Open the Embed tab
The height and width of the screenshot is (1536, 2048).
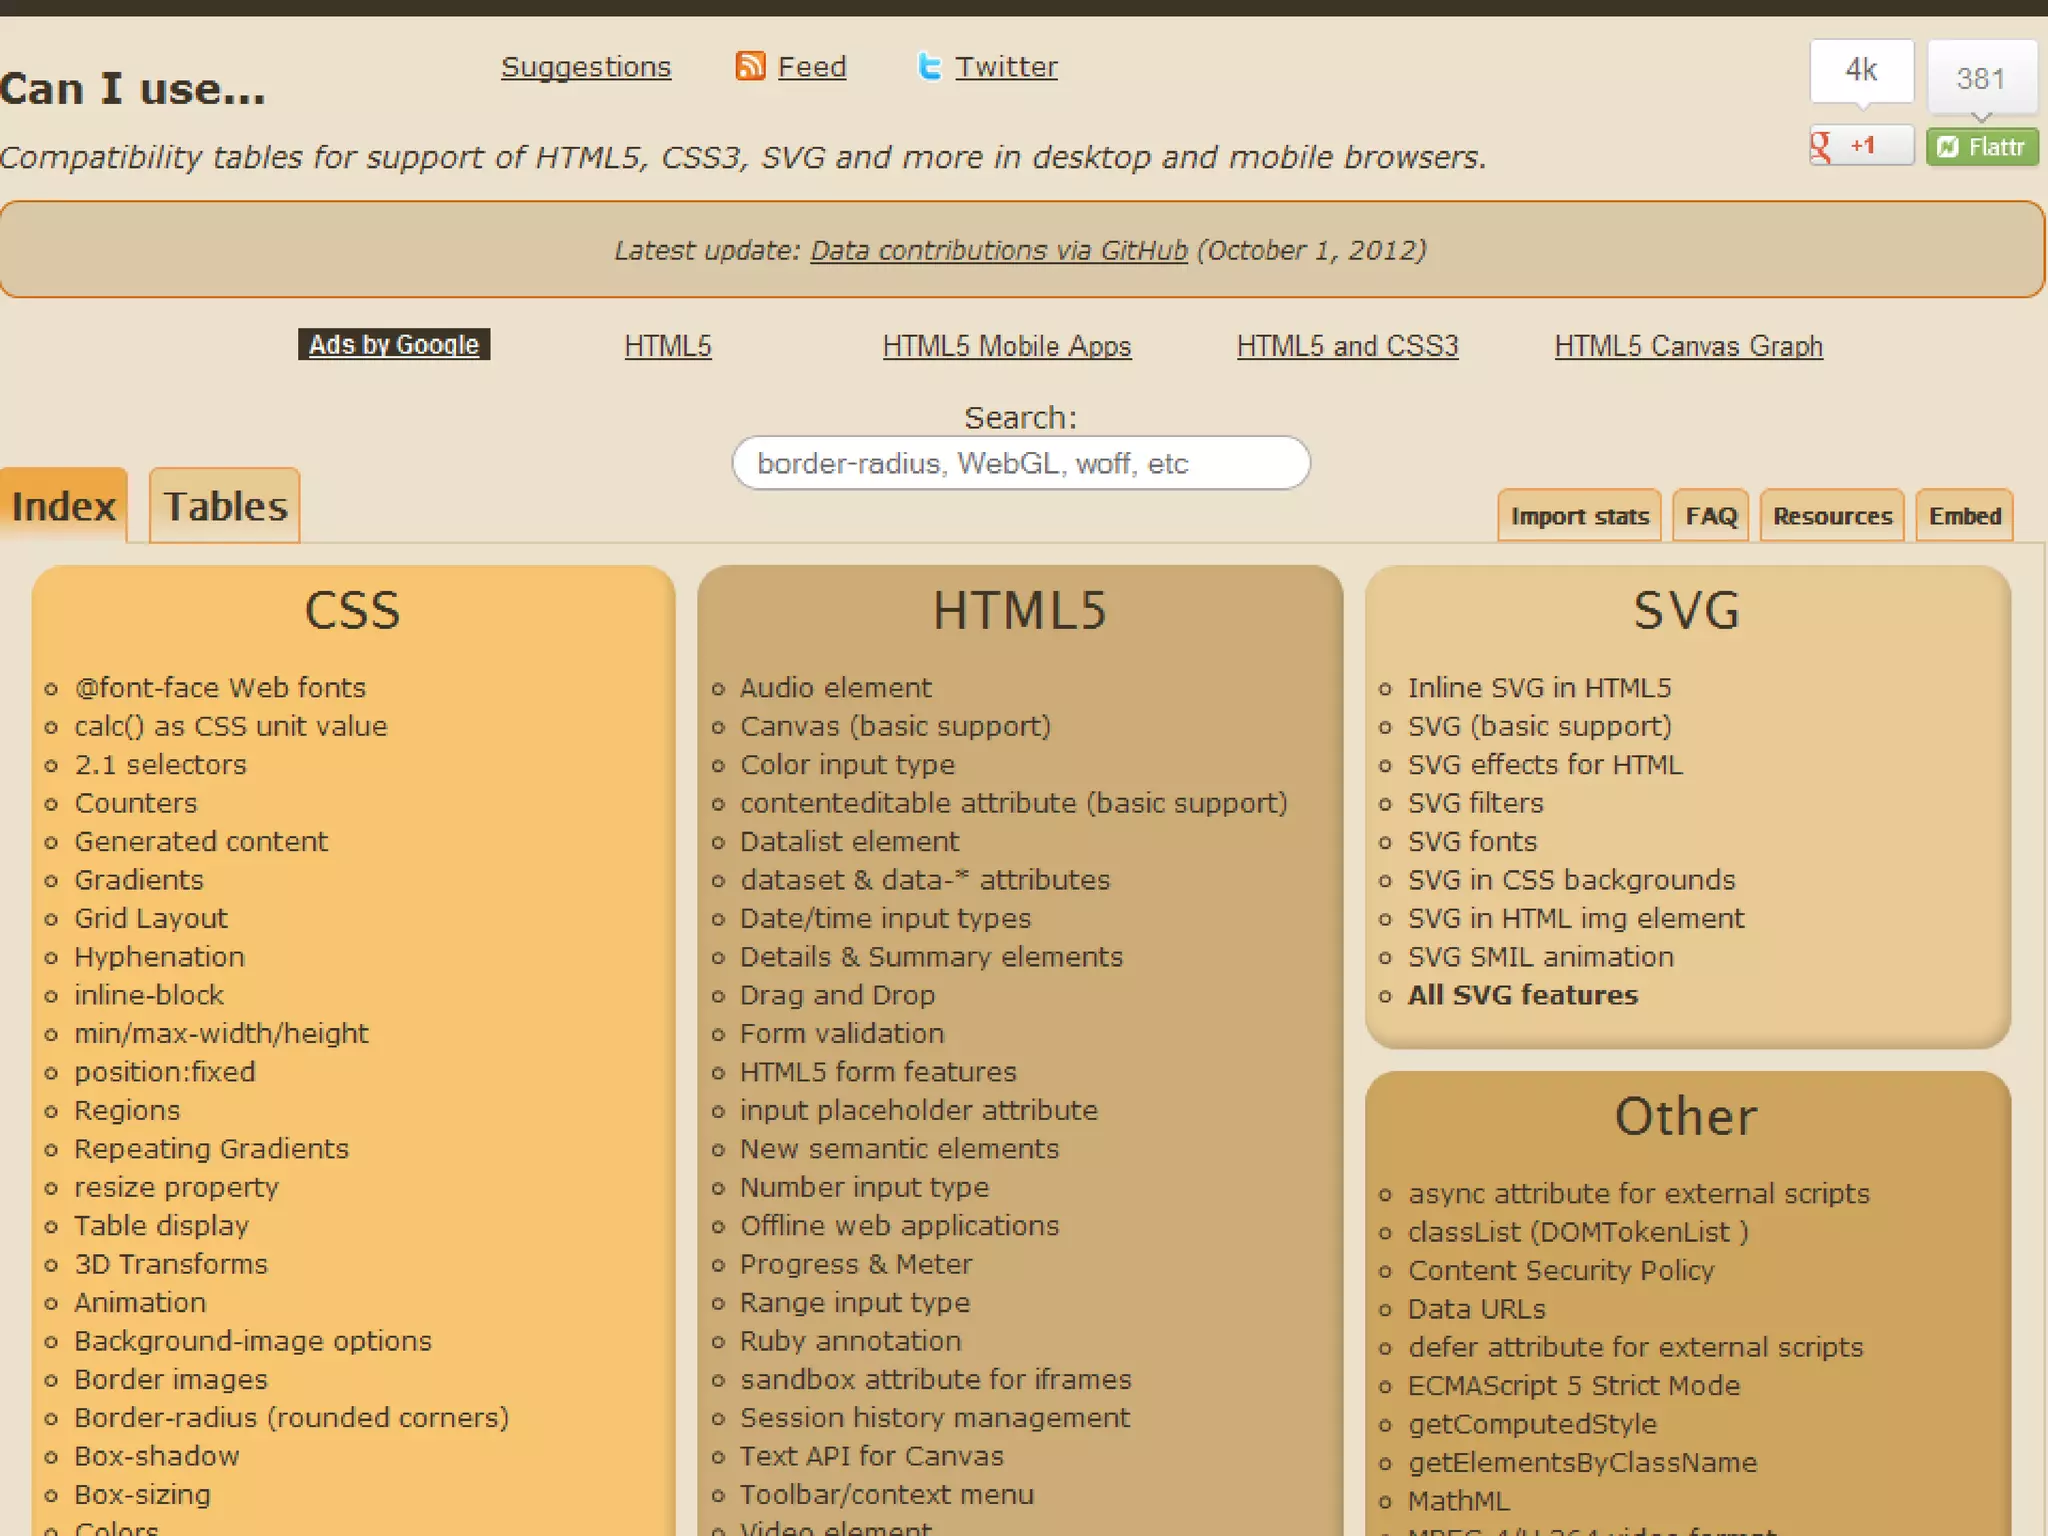point(1964,516)
